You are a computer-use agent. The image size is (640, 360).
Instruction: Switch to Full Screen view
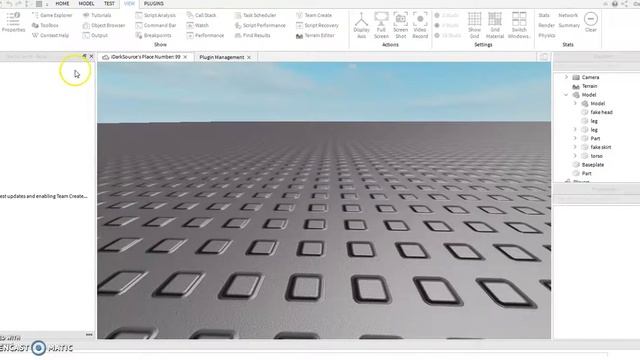tap(381, 25)
